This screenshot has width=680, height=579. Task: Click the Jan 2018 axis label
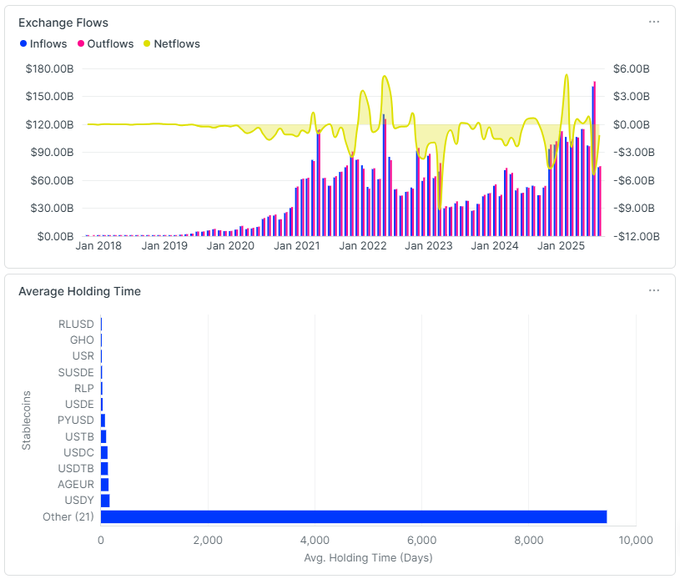pyautogui.click(x=98, y=246)
